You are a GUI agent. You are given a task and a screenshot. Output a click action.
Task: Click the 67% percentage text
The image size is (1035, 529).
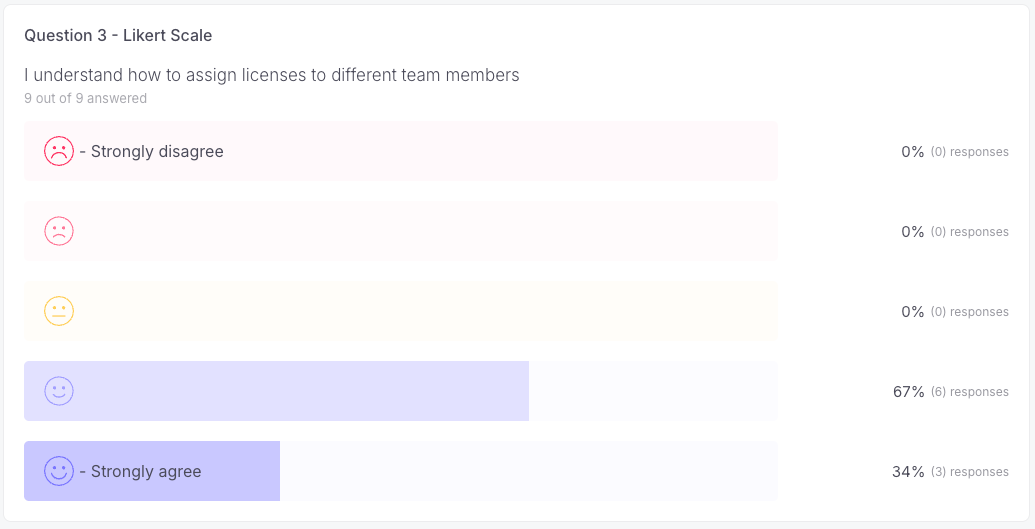click(x=908, y=392)
